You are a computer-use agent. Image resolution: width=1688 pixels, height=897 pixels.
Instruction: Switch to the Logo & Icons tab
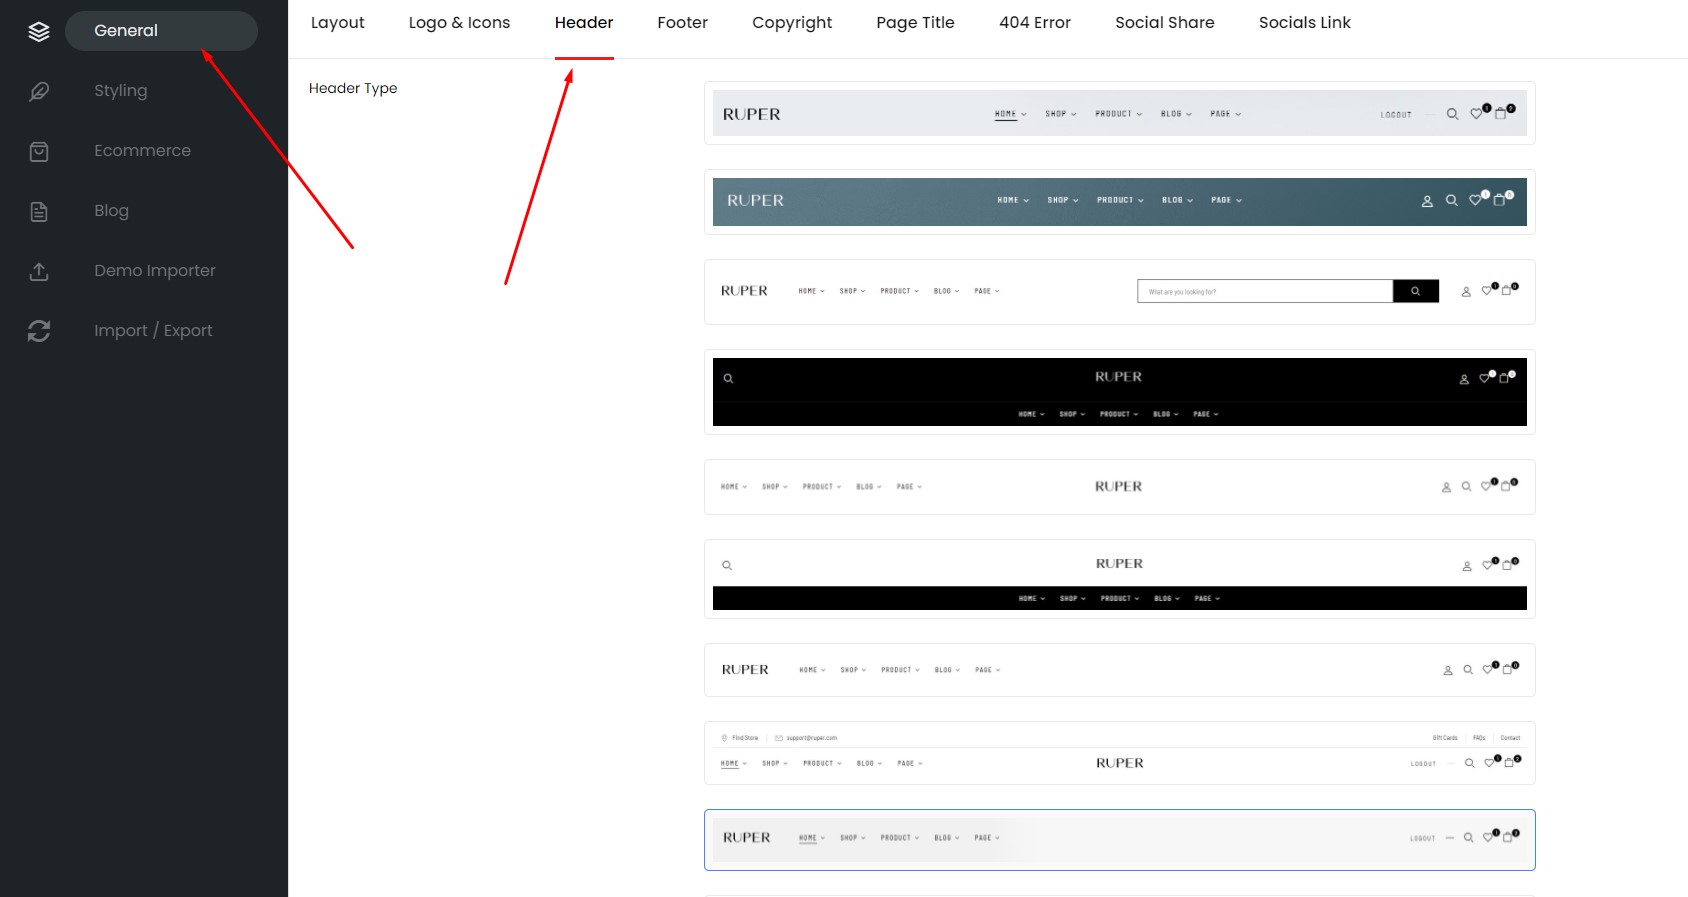[x=459, y=23]
